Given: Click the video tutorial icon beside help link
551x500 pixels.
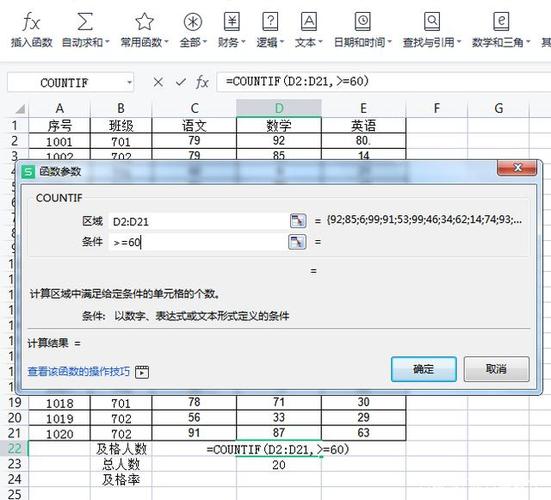Looking at the screenshot, I should click(142, 372).
